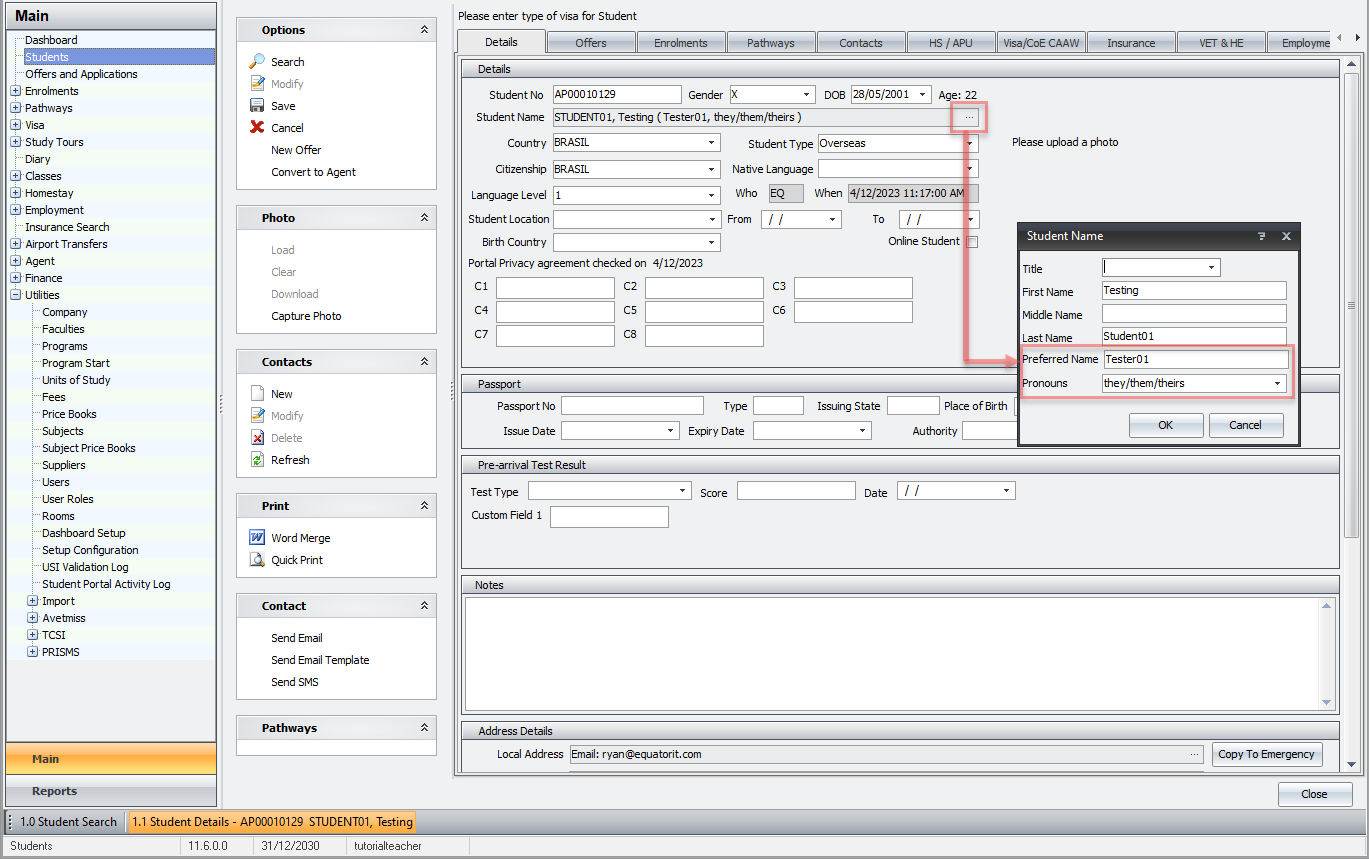This screenshot has height=859, width=1369.
Task: Click the Save disk icon
Action: [x=257, y=106]
